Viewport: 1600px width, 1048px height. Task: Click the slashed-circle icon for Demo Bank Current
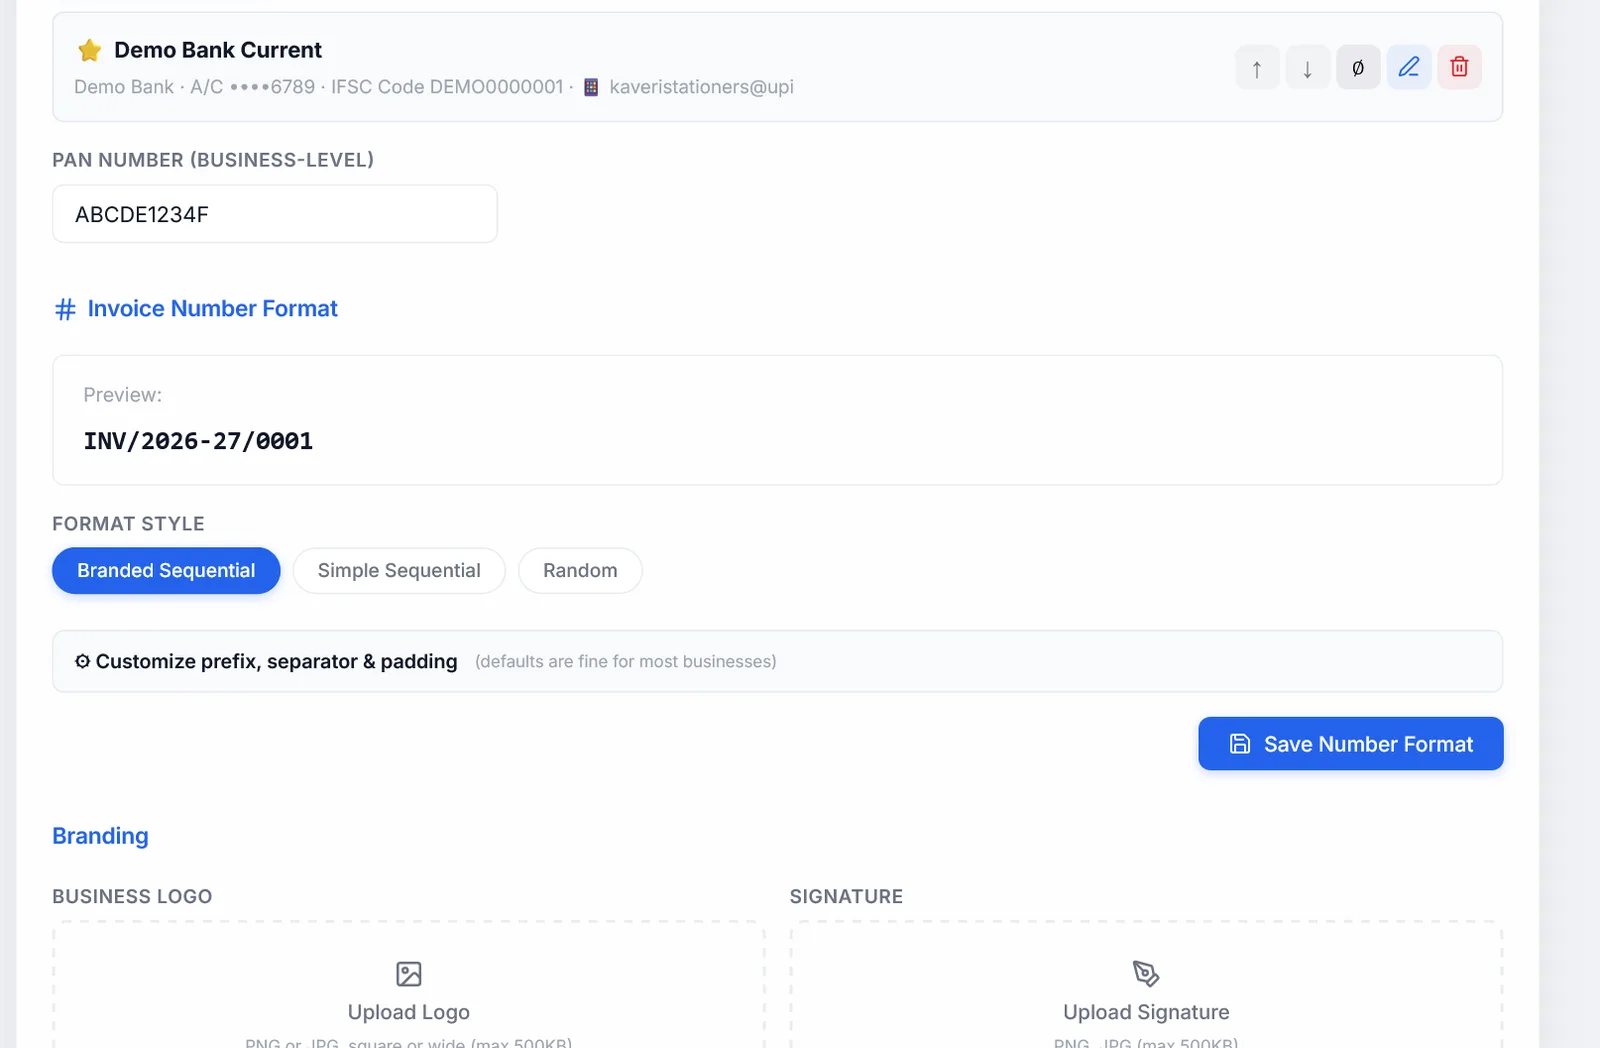[1358, 68]
